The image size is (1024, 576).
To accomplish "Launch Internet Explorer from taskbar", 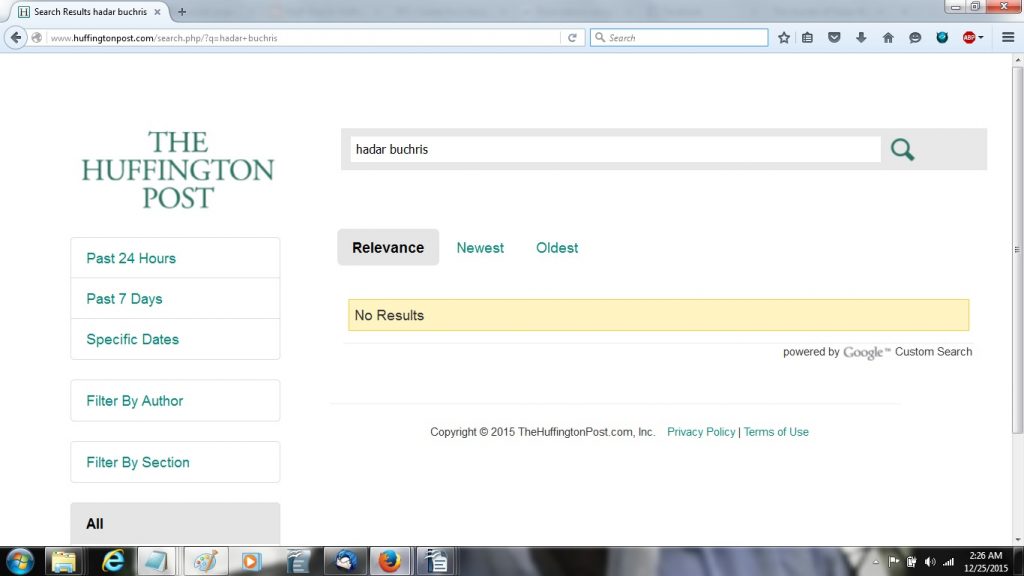I will coord(112,561).
